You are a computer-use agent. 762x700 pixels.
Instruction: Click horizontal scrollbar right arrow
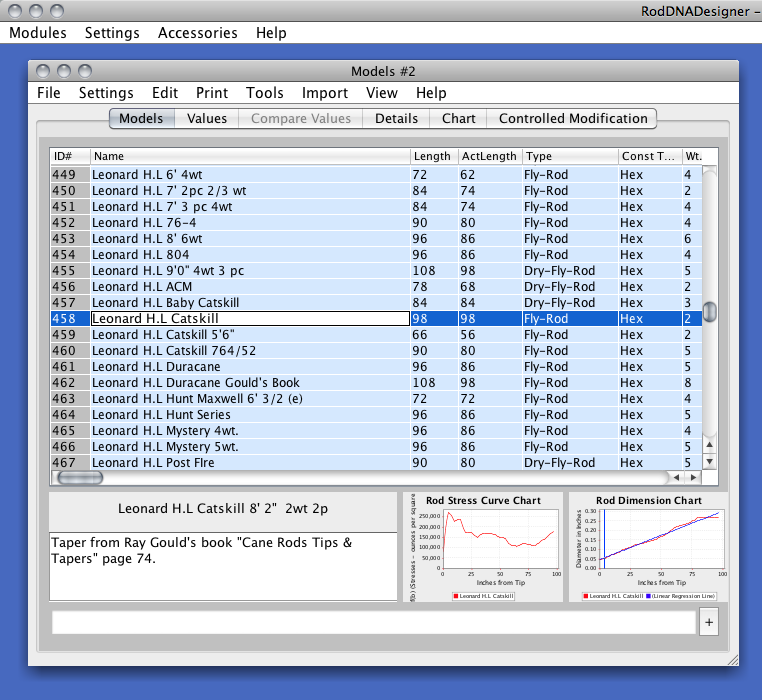pos(693,477)
